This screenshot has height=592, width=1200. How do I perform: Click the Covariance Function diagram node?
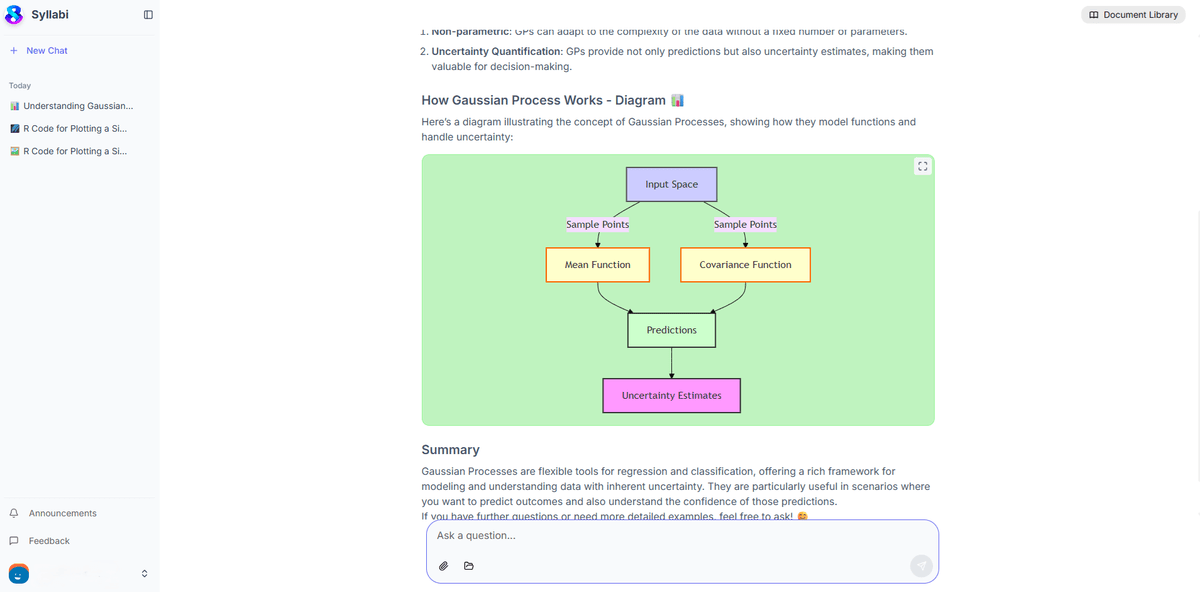(745, 265)
